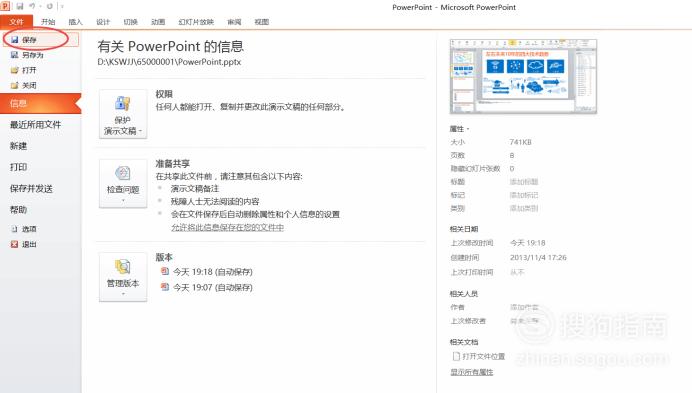Click the presentation preview thumbnail
Viewport: 692px width, 393px height.
pyautogui.click(x=523, y=76)
